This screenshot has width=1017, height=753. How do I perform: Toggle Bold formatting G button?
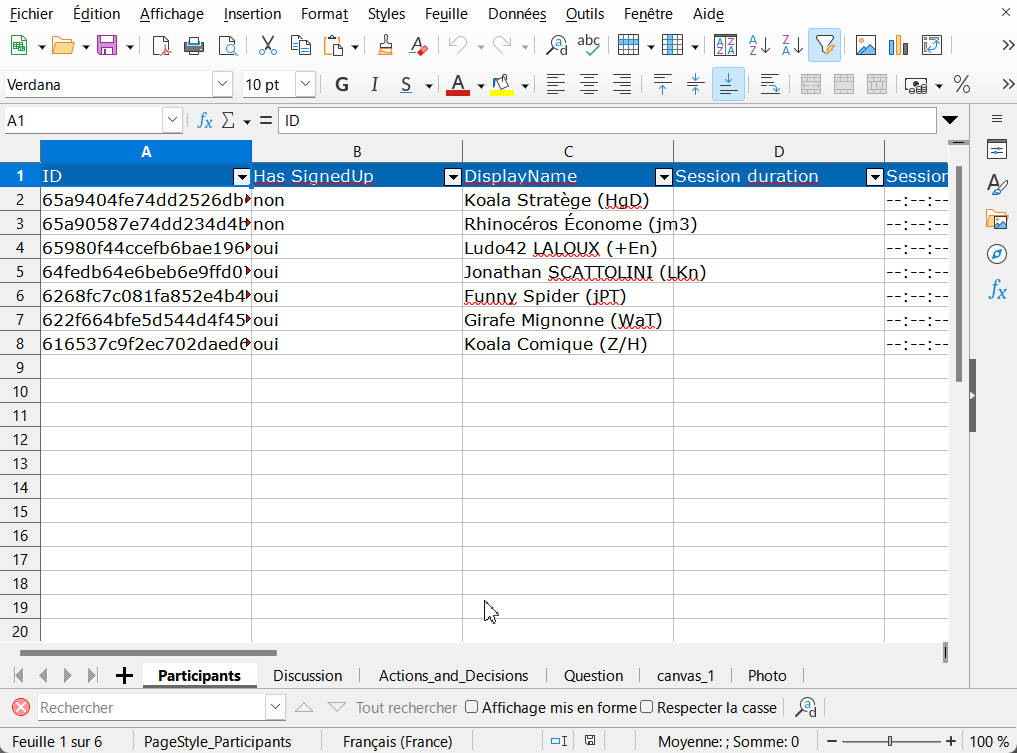pyautogui.click(x=342, y=84)
